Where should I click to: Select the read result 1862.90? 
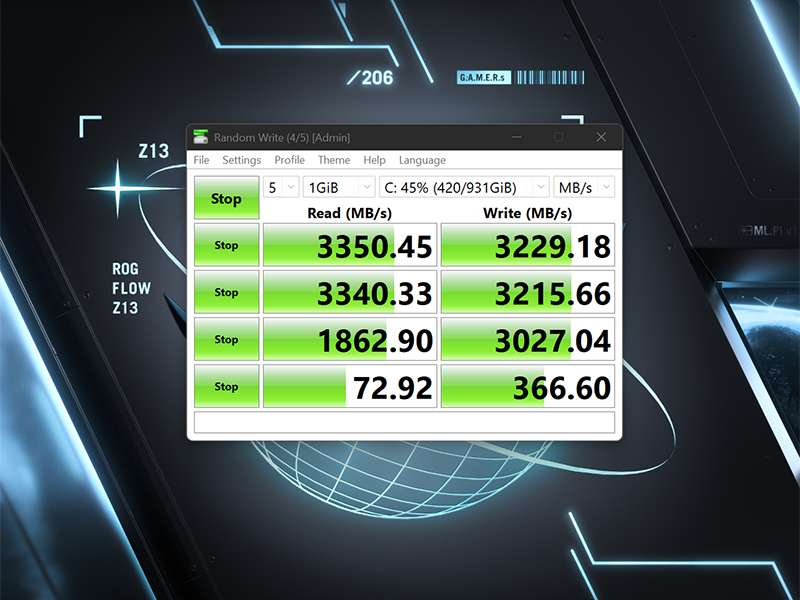tap(350, 339)
